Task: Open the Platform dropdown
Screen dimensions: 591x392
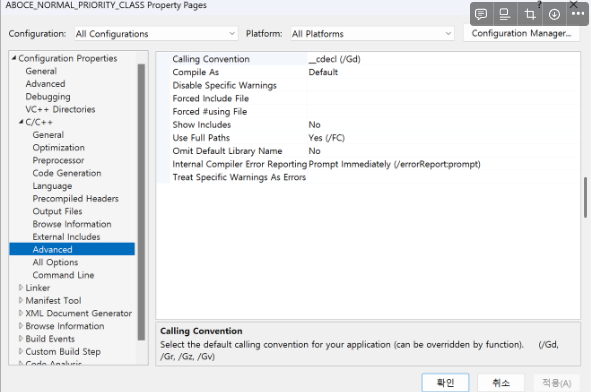Action: point(372,34)
